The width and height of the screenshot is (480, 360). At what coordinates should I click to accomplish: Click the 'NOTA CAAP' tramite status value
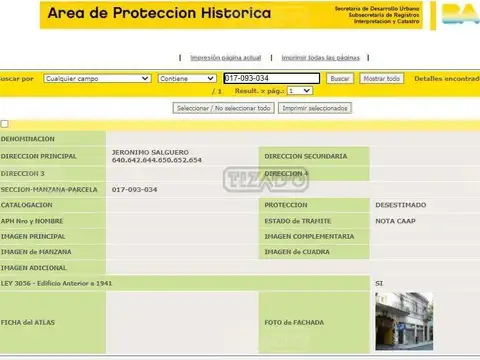point(395,221)
